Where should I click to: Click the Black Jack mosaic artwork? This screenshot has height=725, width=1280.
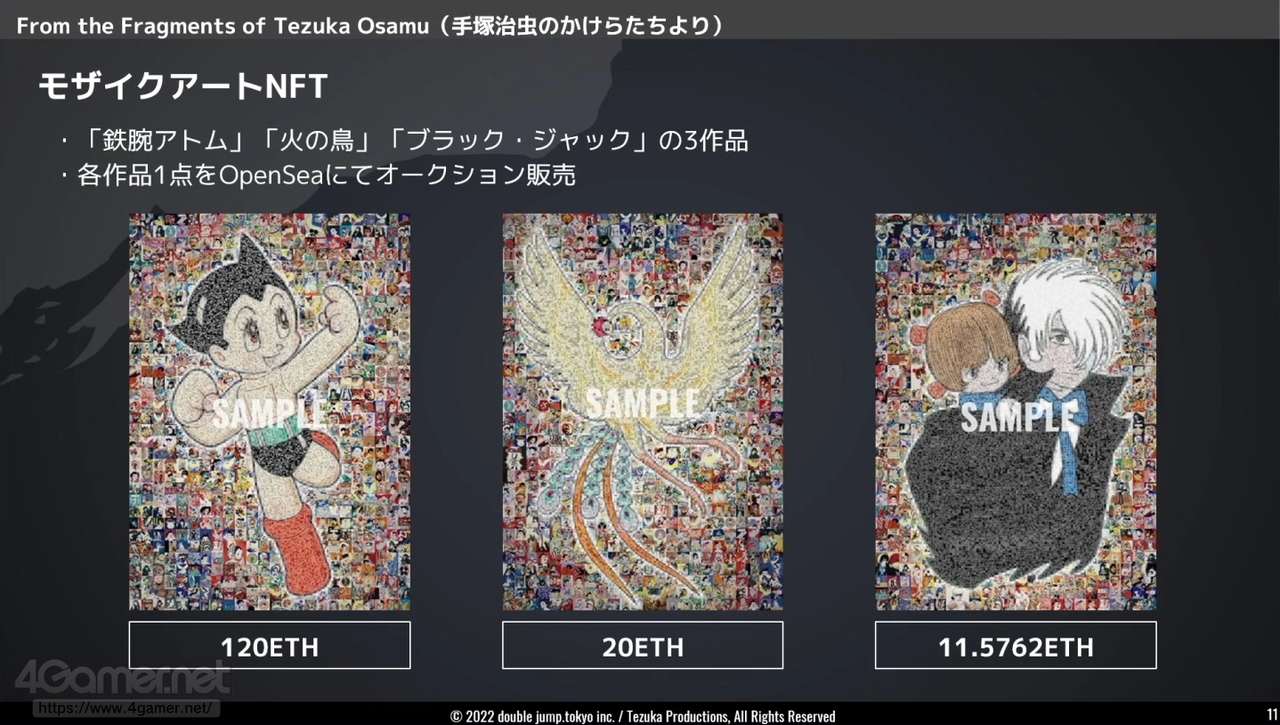pyautogui.click(x=1016, y=411)
